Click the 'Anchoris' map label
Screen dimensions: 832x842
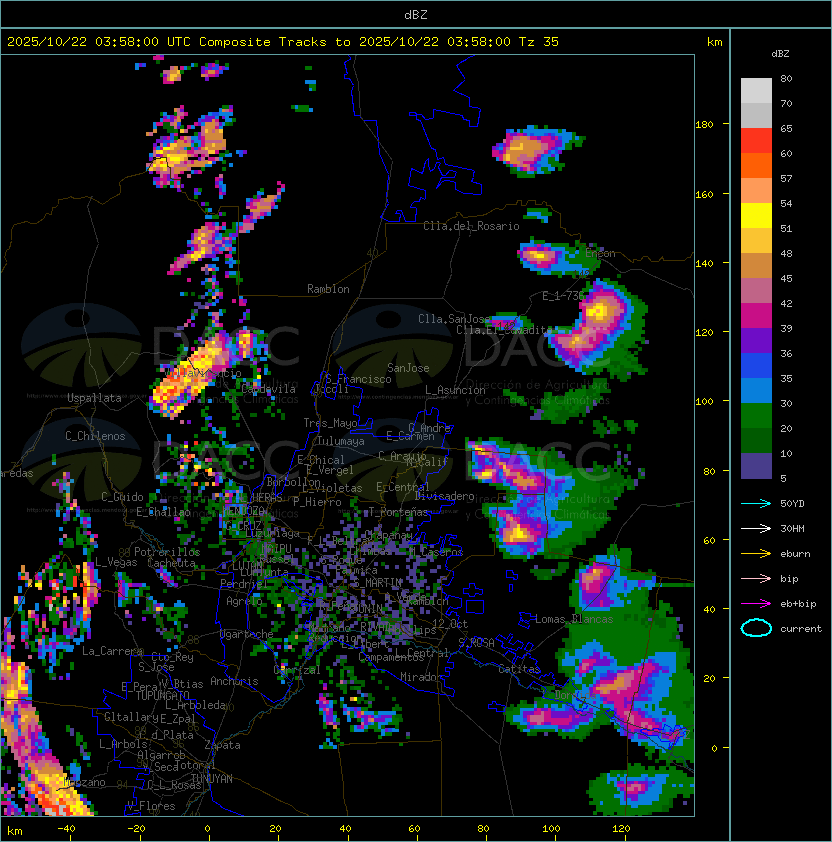pyautogui.click(x=234, y=681)
